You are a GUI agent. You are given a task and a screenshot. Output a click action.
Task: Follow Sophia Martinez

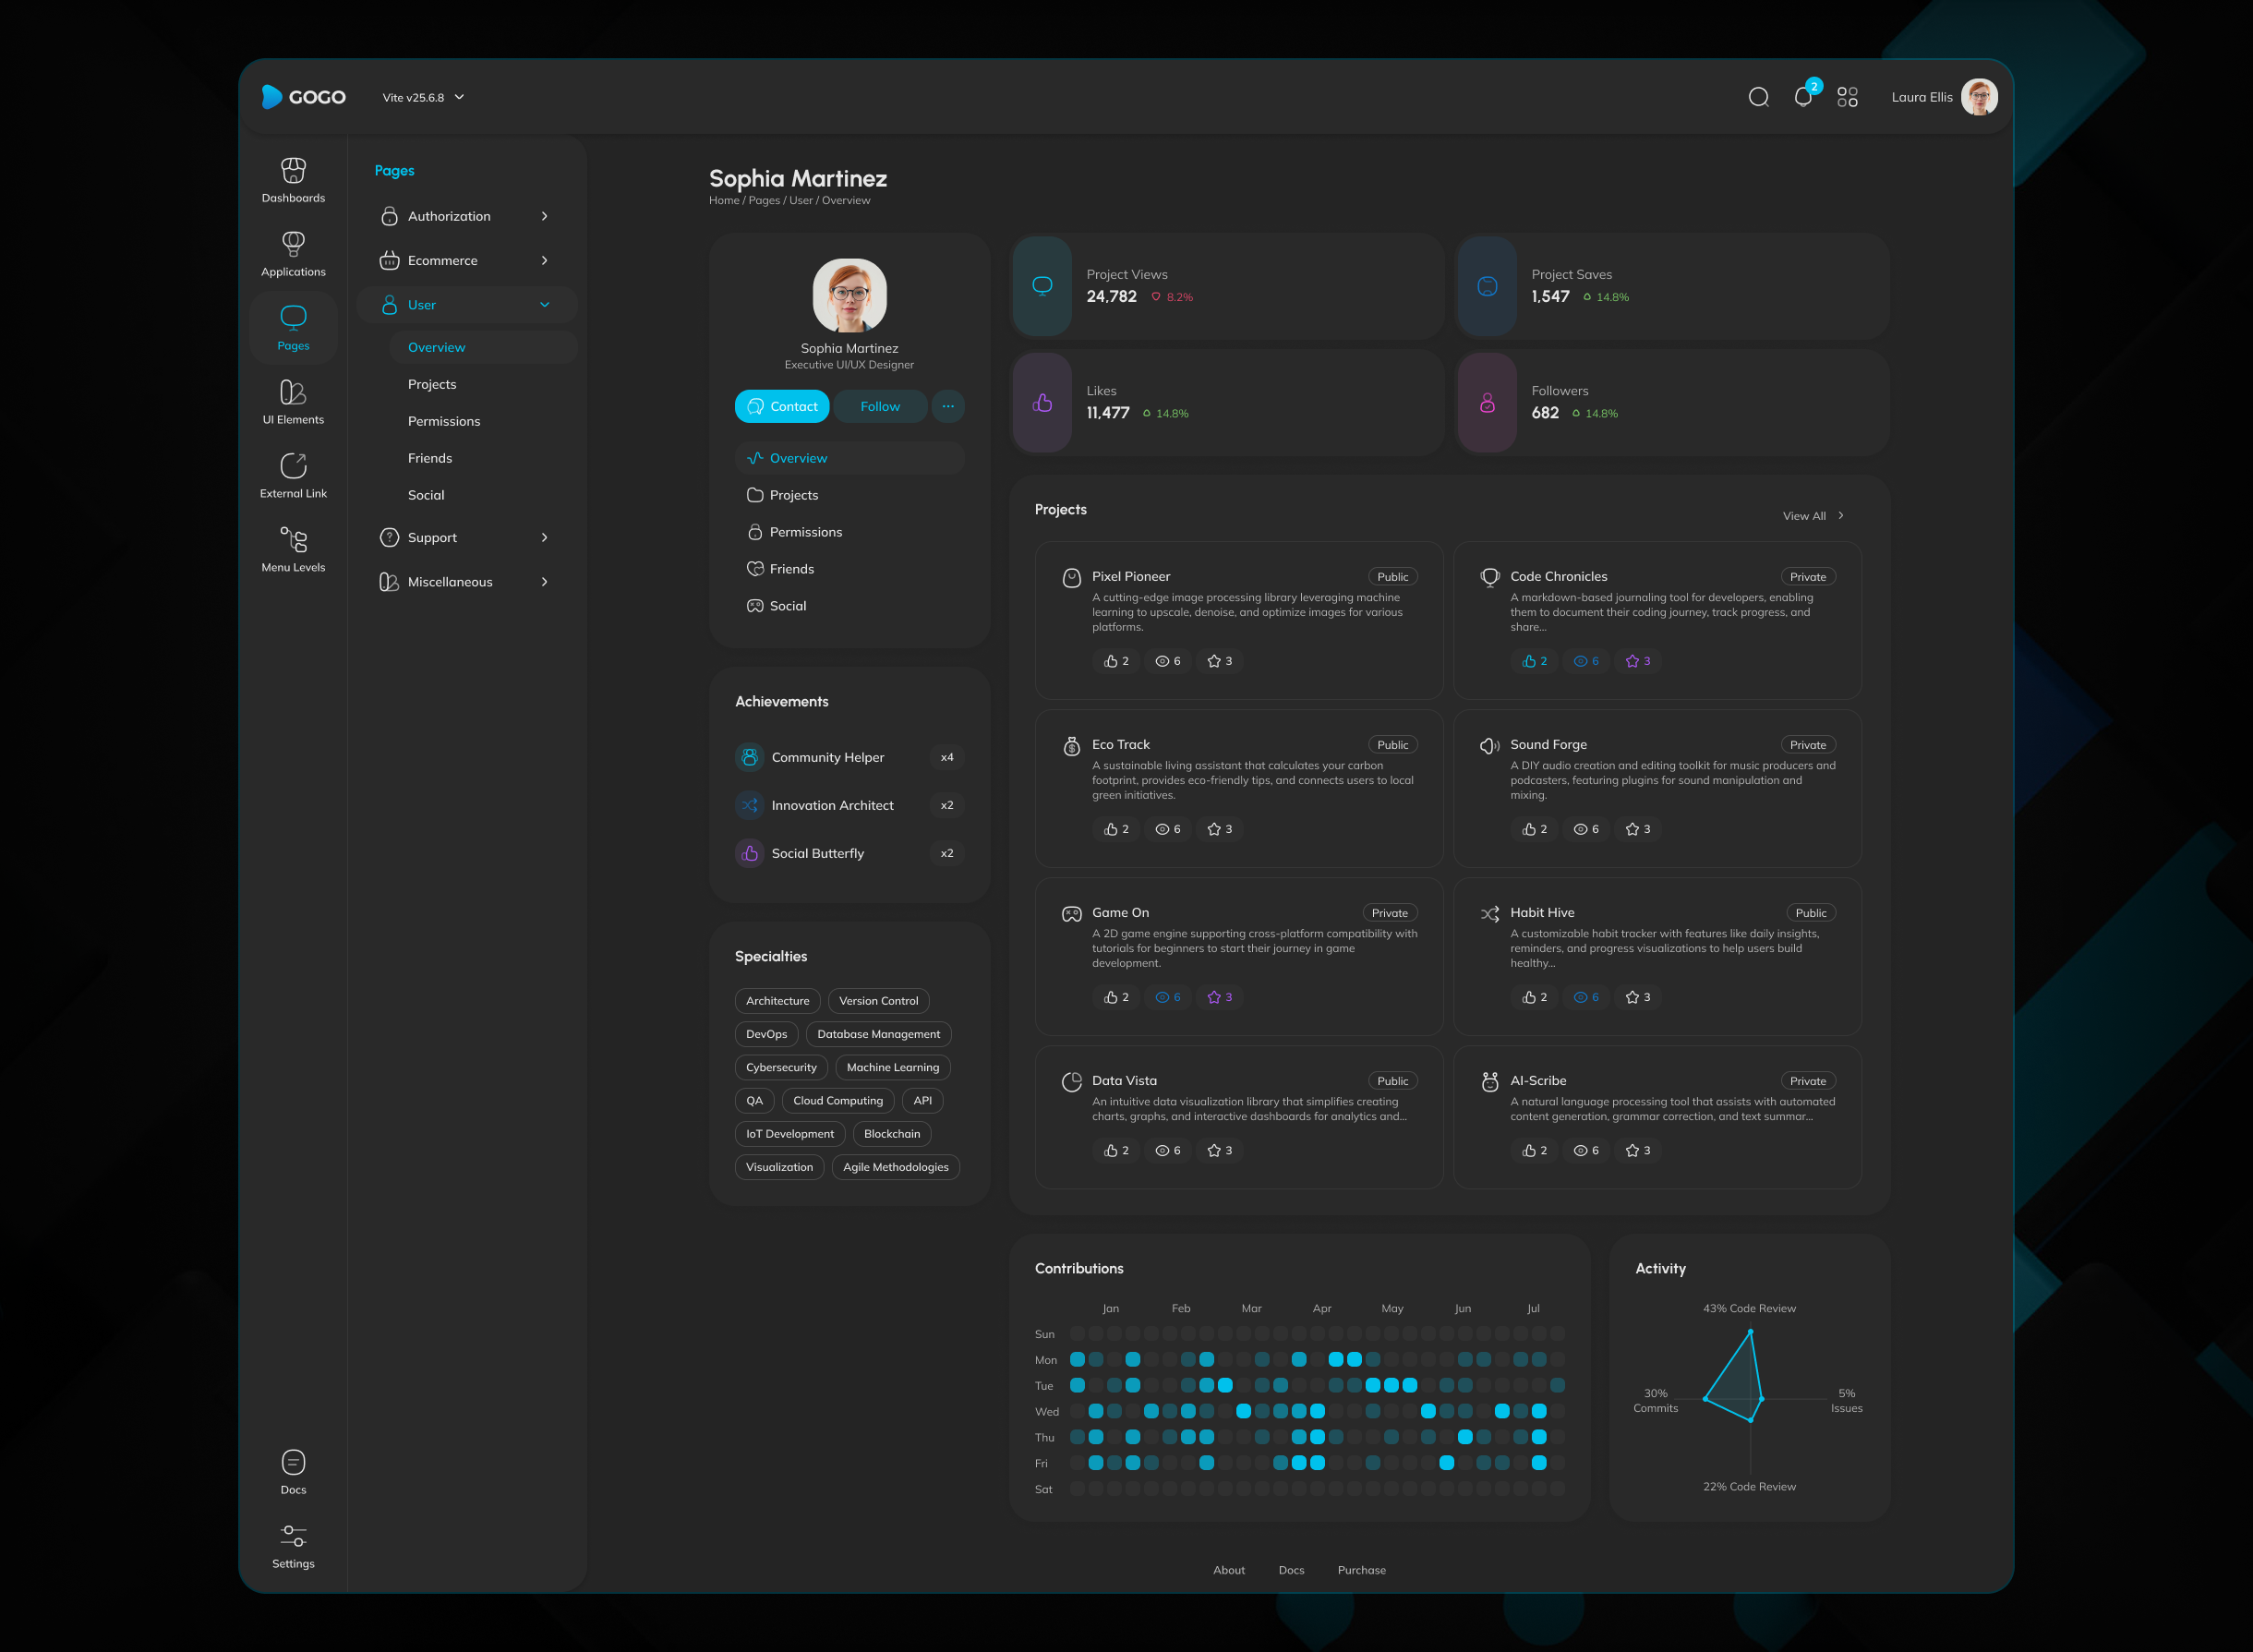click(880, 406)
